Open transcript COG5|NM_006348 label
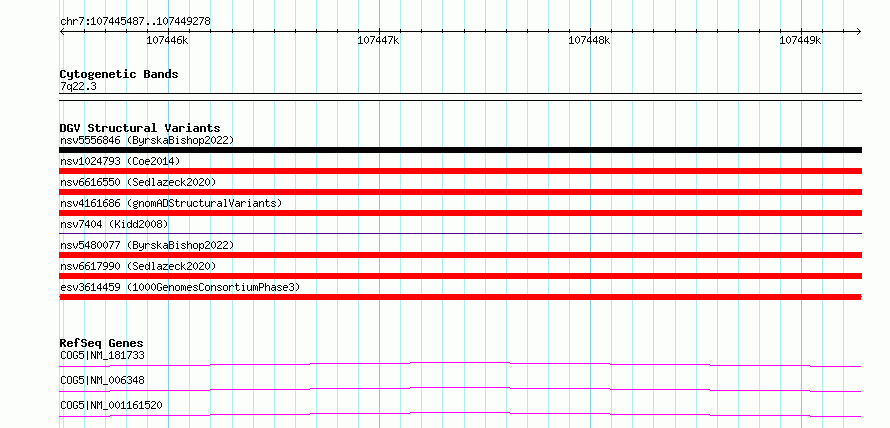The width and height of the screenshot is (890, 428). (102, 380)
